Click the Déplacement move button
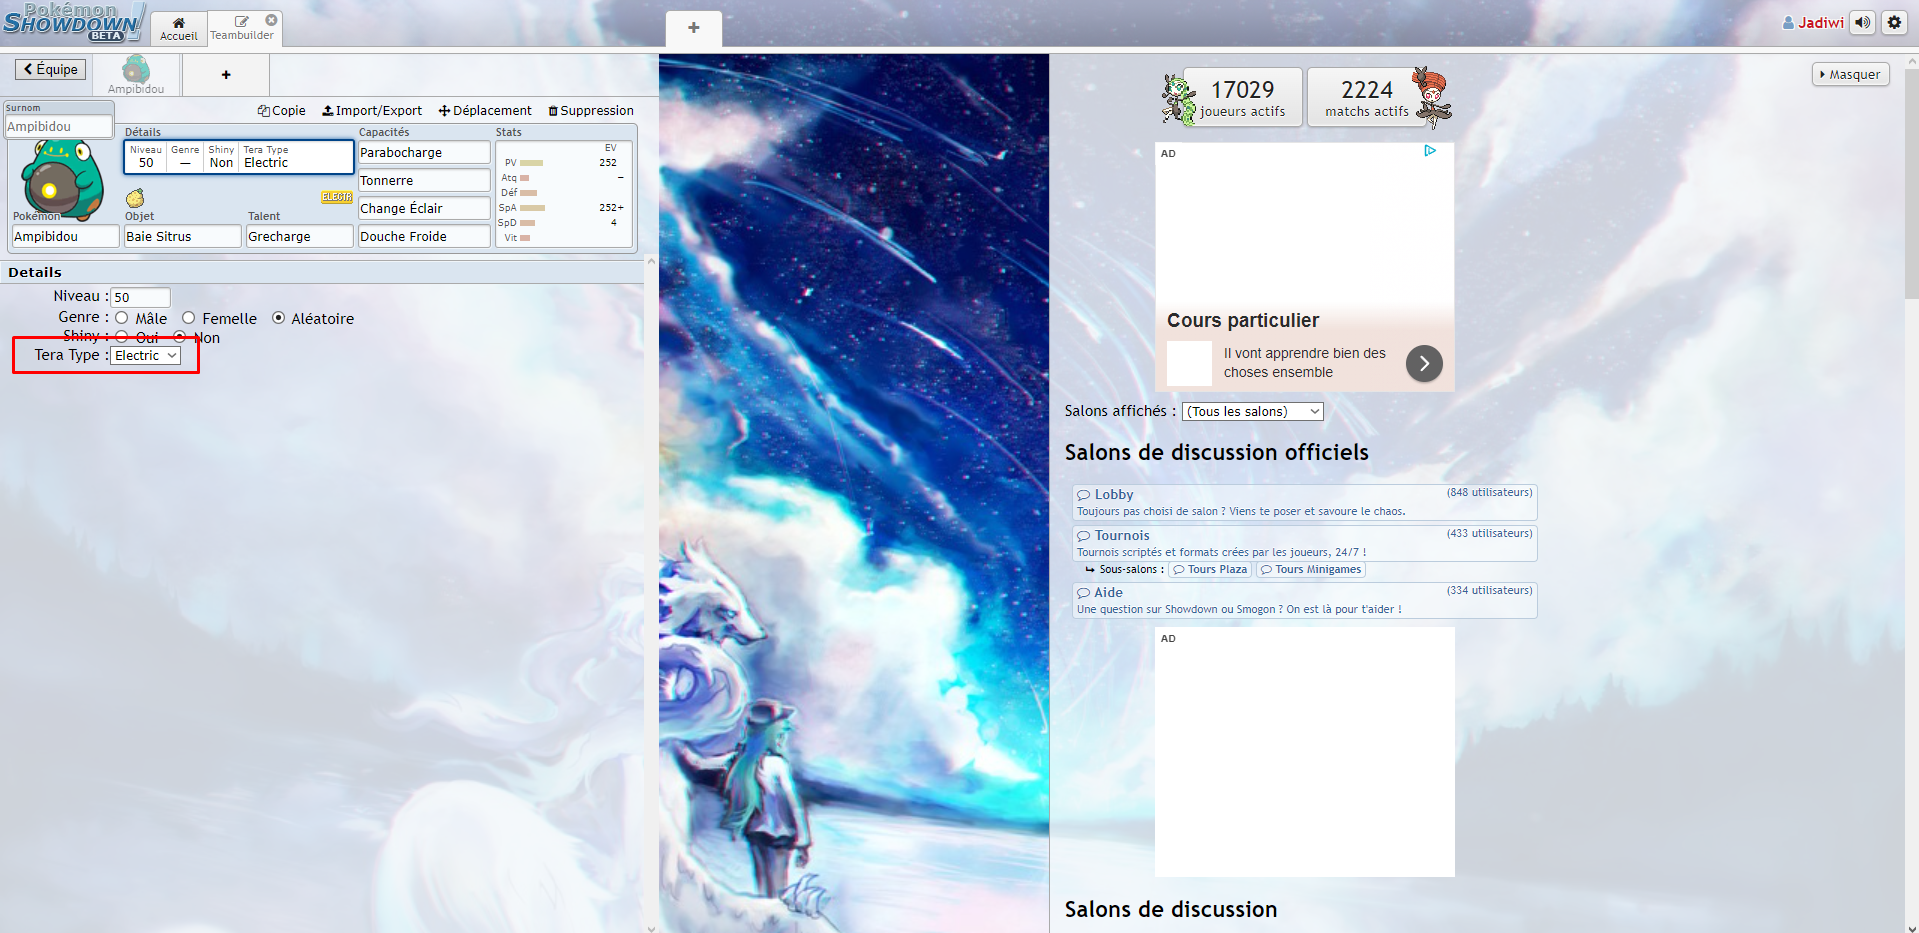The height and width of the screenshot is (933, 1919). [x=485, y=111]
